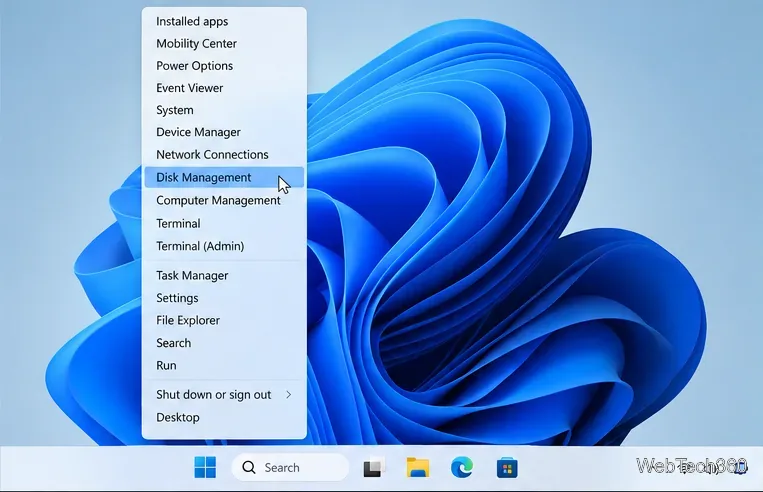Open the System menu entry
This screenshot has width=763, height=492.
(x=224, y=110)
